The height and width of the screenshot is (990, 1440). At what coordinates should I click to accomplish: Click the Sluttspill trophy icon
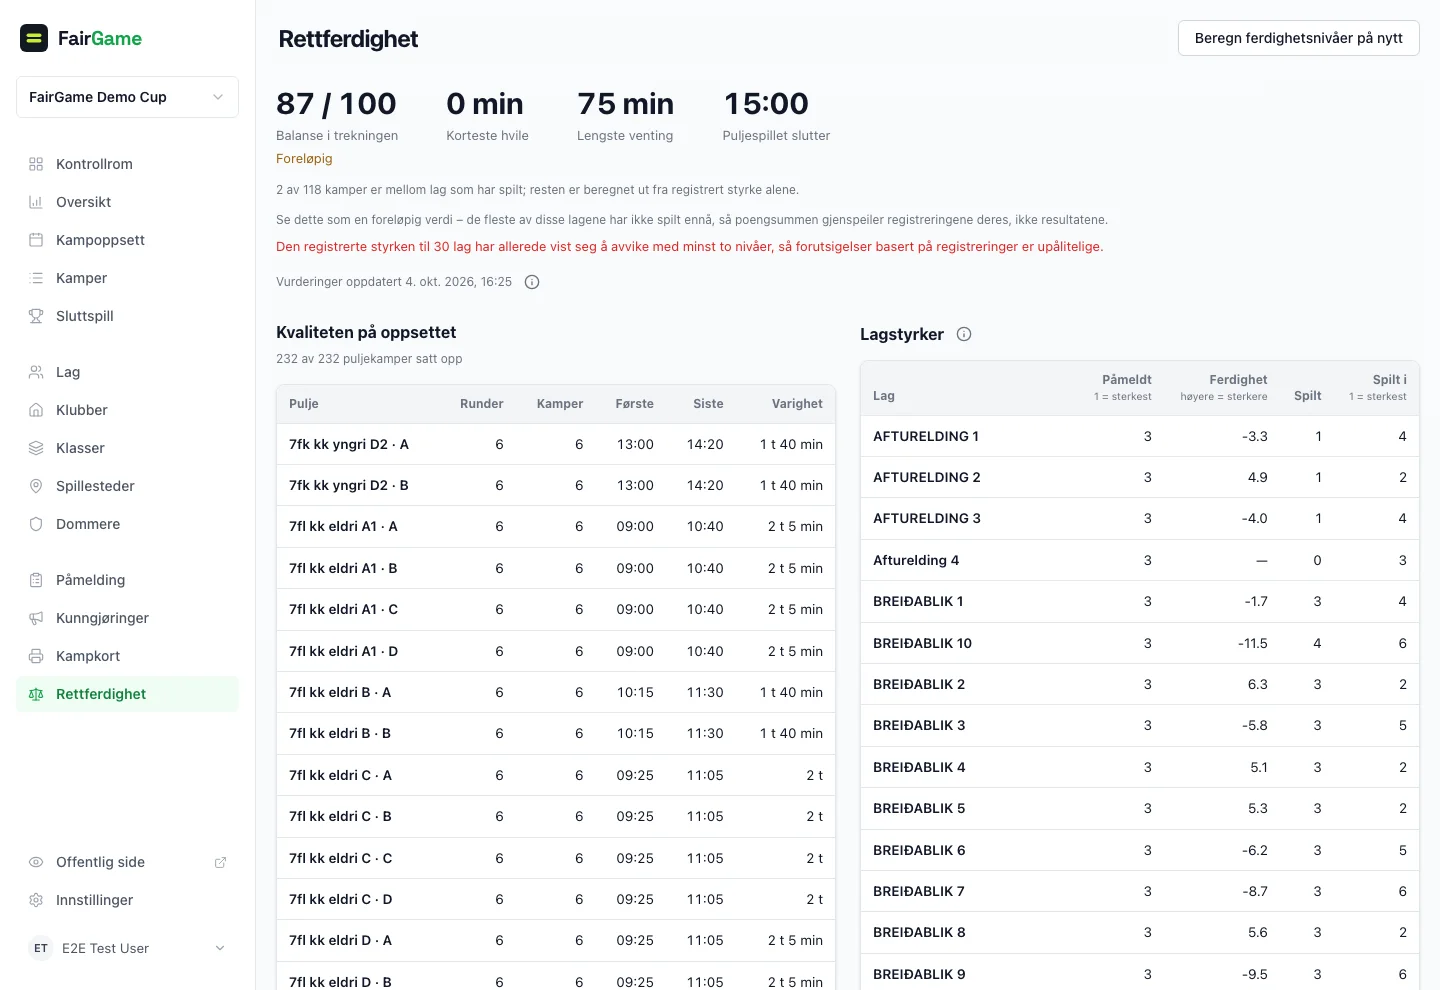click(36, 316)
